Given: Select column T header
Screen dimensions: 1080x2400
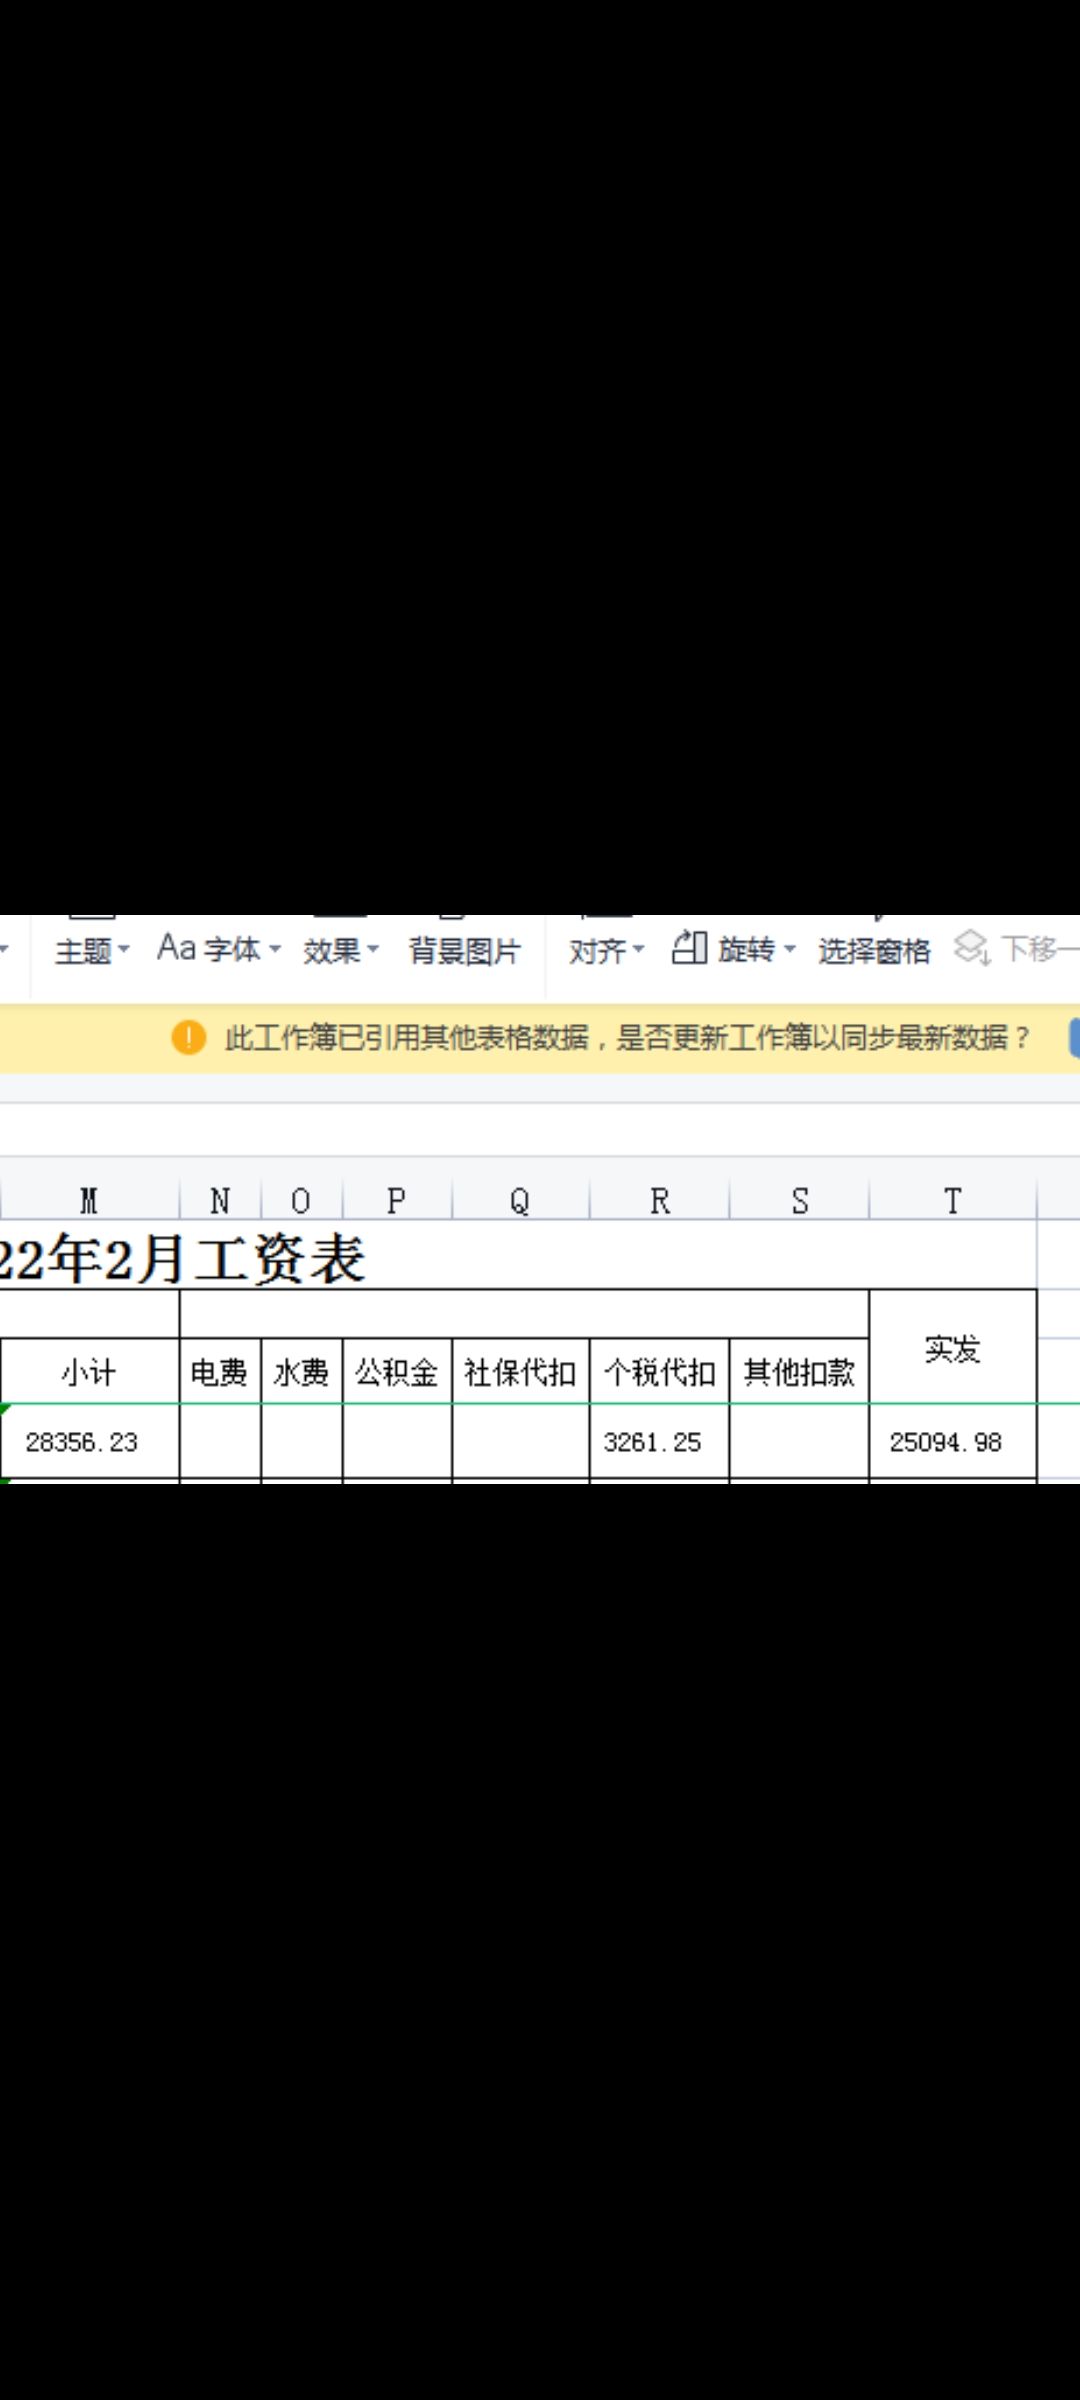Looking at the screenshot, I should pyautogui.click(x=952, y=1200).
